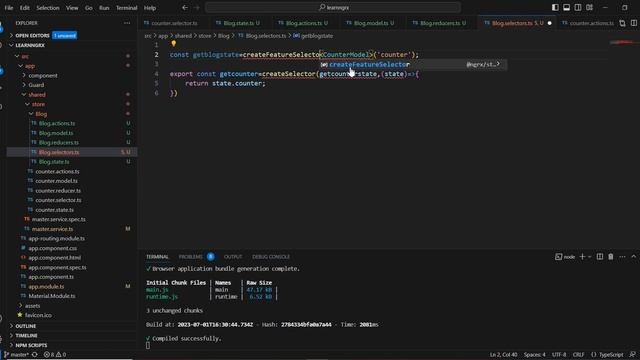Viewport: 640px width, 360px height.
Task: Open Blog.state.ts in the explorer
Action: pos(54,162)
